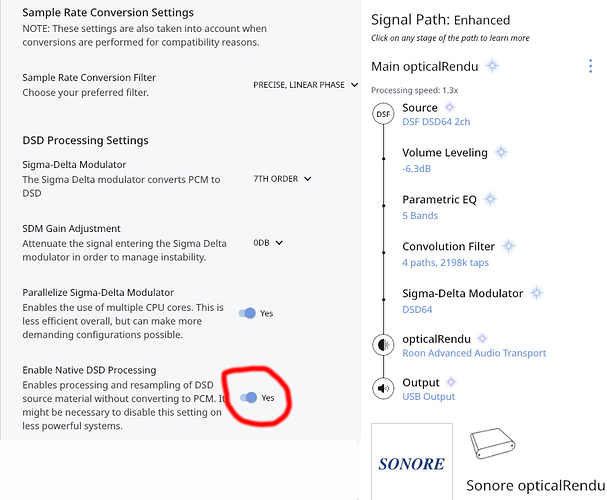This screenshot has height=500, width=607.
Task: Click the Roon Advanced Audio Transport link
Action: 474,353
